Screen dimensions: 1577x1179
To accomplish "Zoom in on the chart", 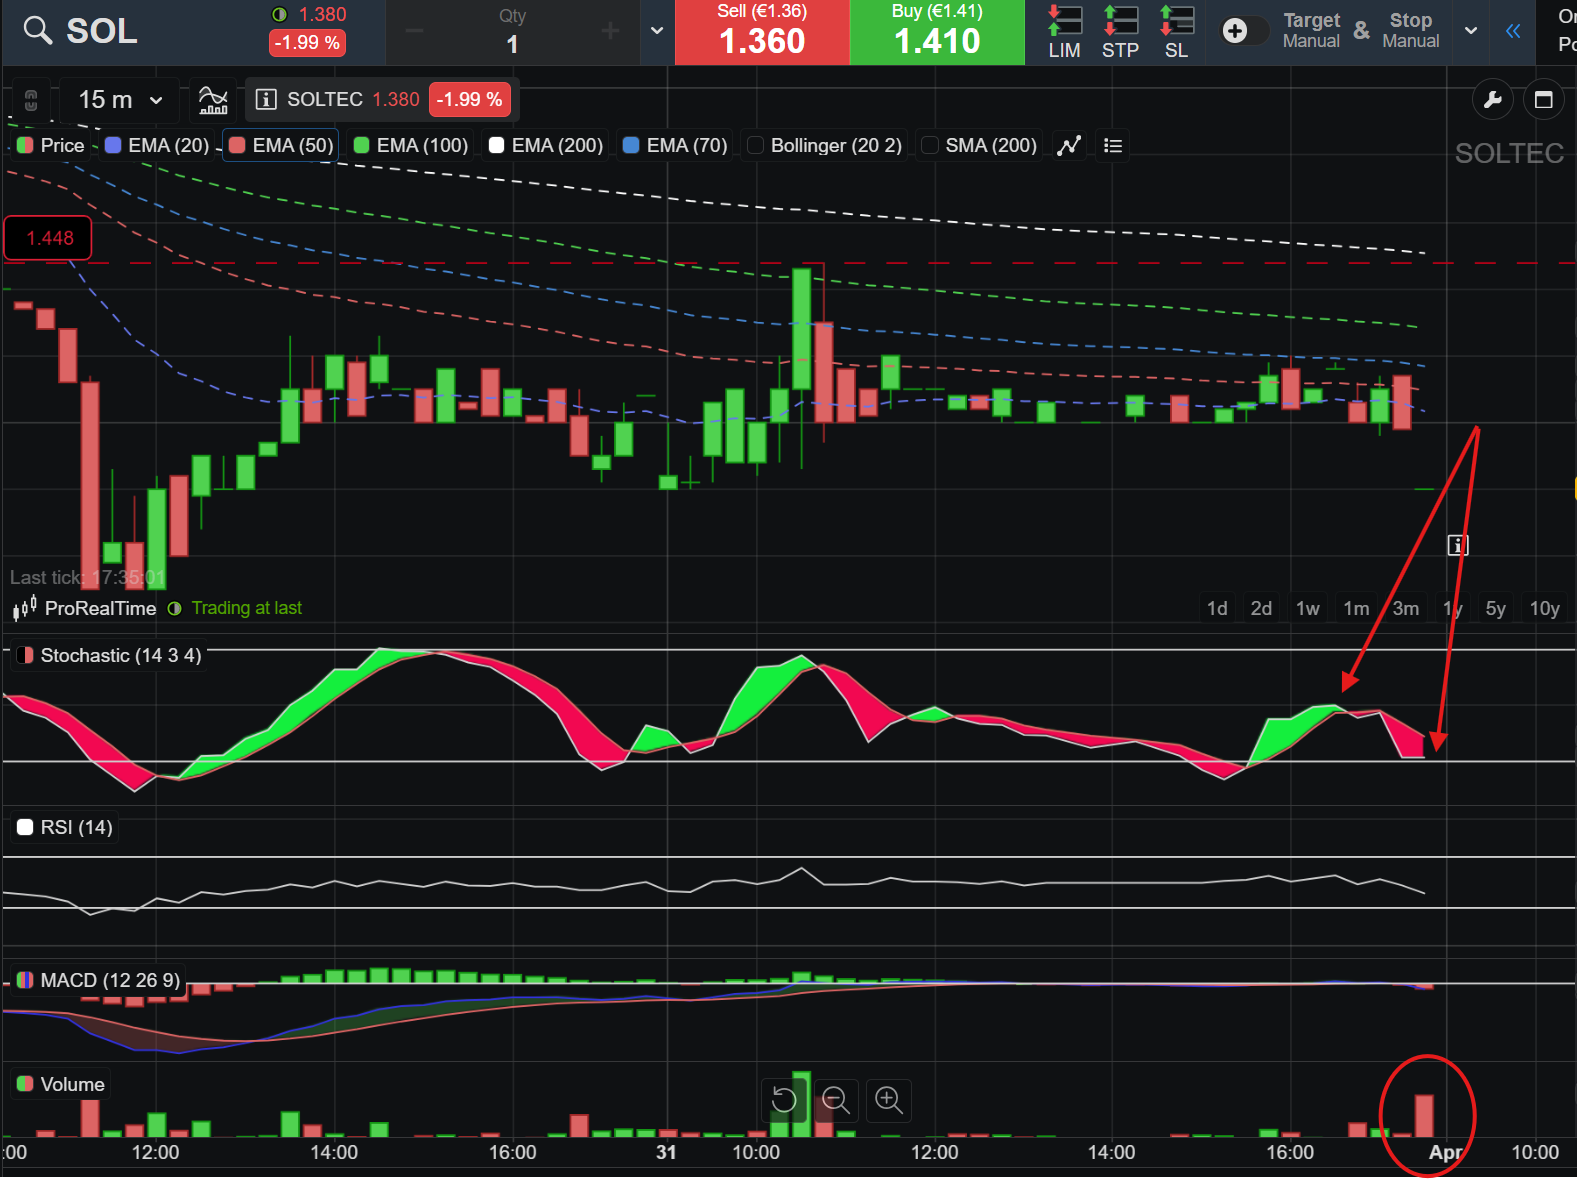I will pos(888,1100).
